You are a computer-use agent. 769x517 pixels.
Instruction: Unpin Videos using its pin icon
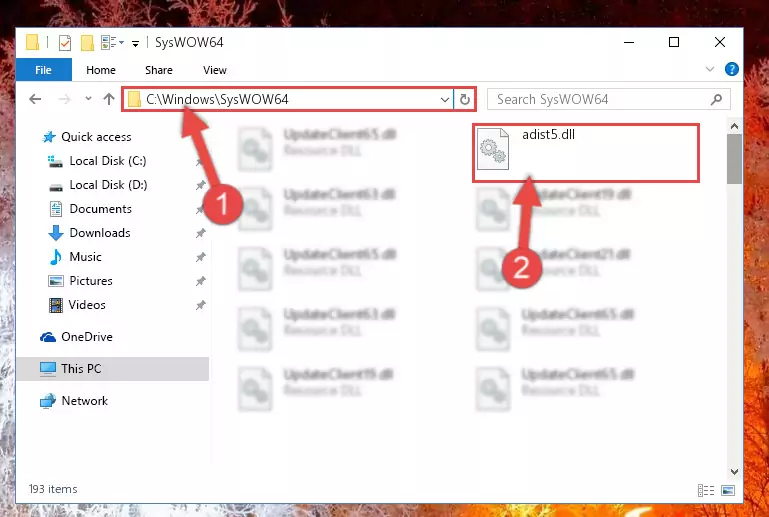click(x=201, y=305)
